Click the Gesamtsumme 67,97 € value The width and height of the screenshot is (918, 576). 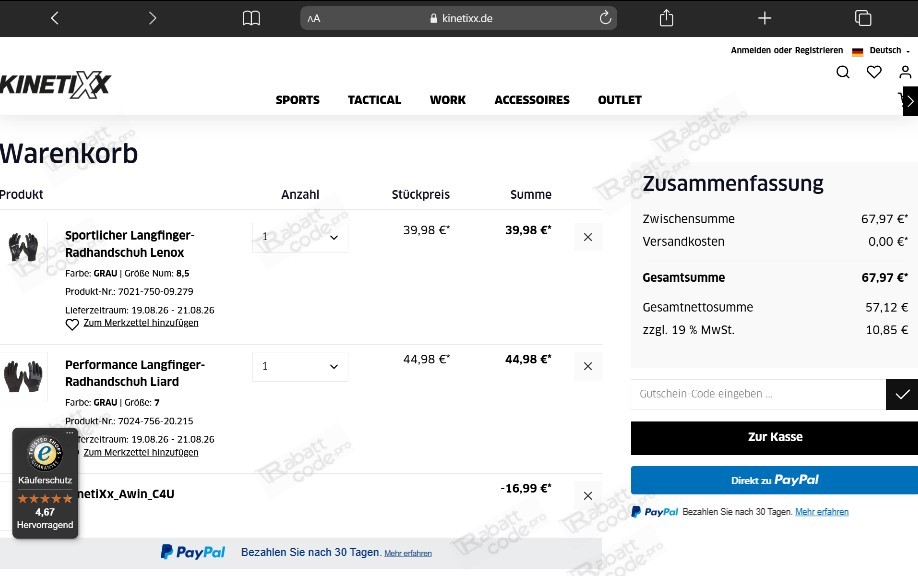[884, 277]
